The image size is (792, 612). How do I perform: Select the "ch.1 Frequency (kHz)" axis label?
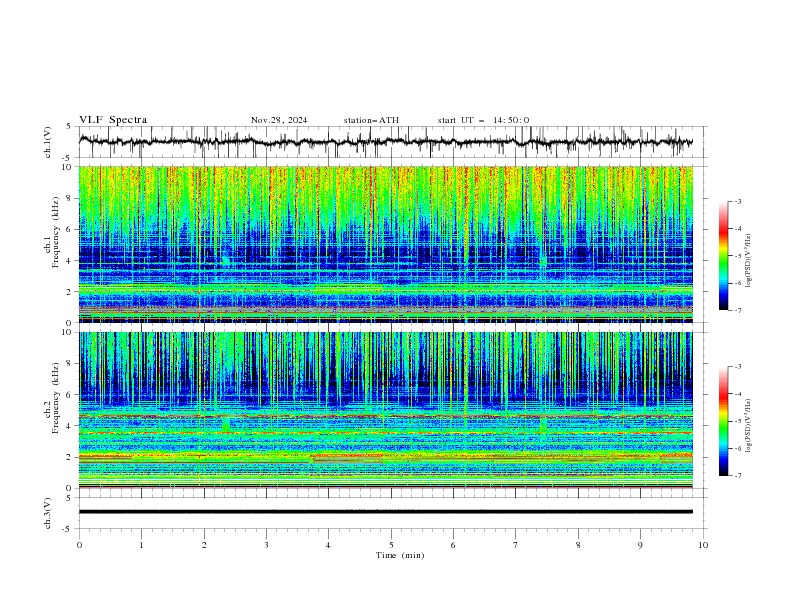[51, 232]
